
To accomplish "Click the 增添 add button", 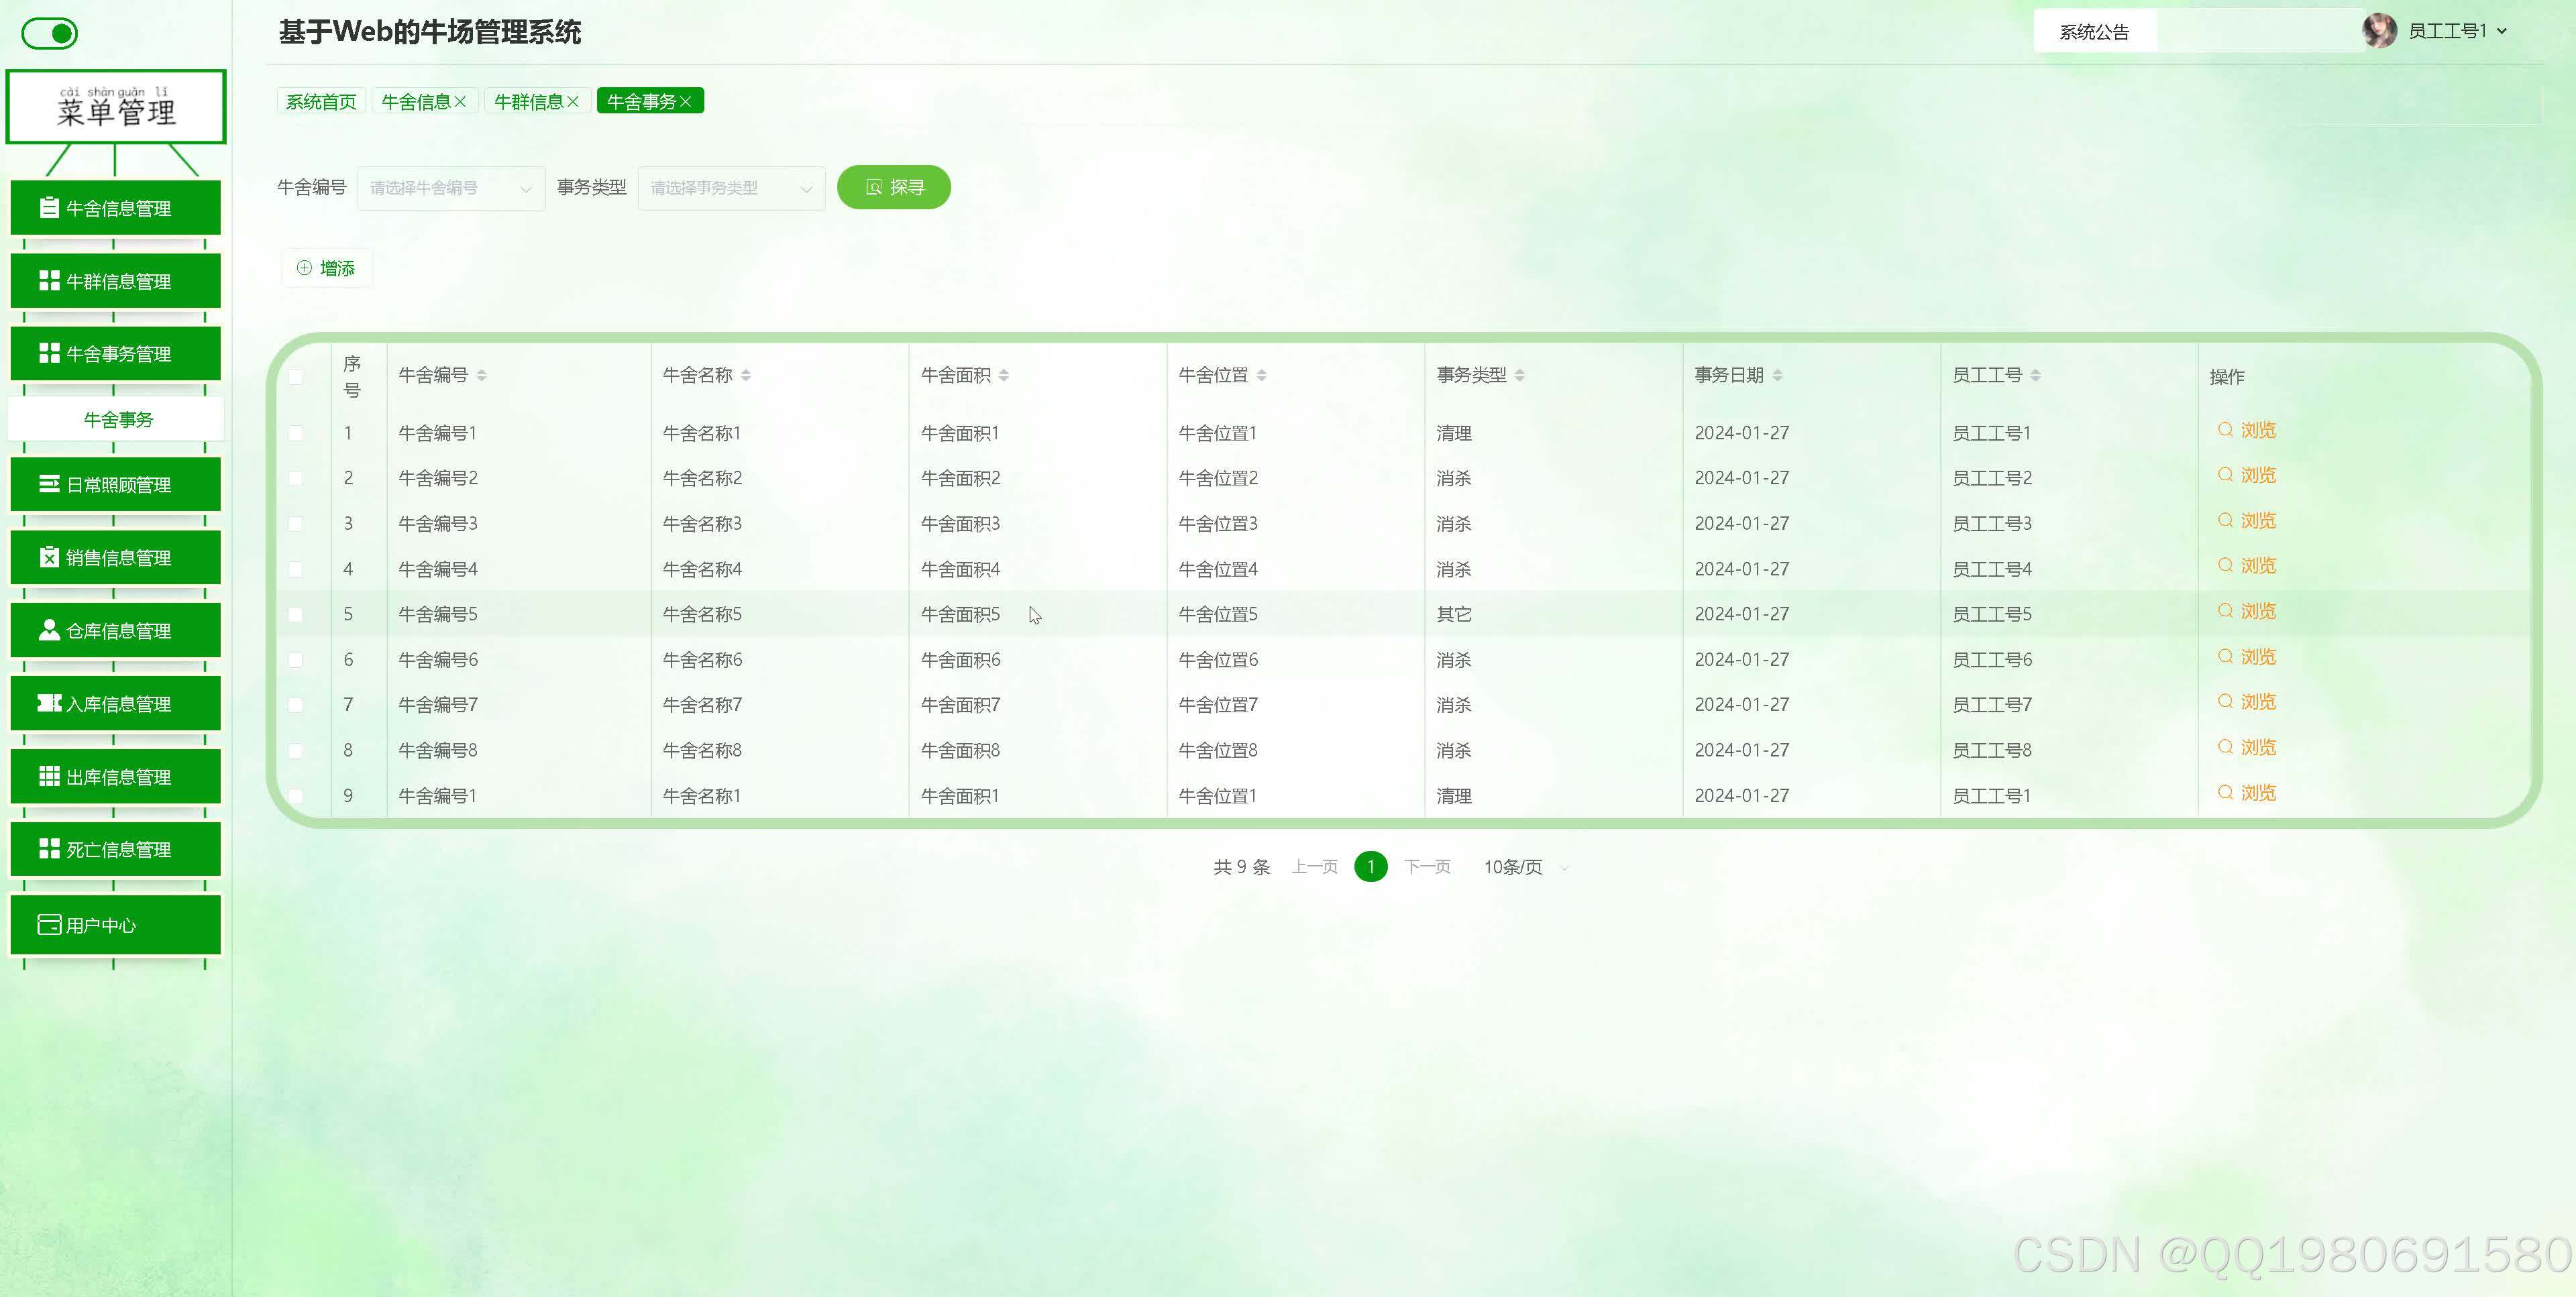I will pyautogui.click(x=327, y=268).
